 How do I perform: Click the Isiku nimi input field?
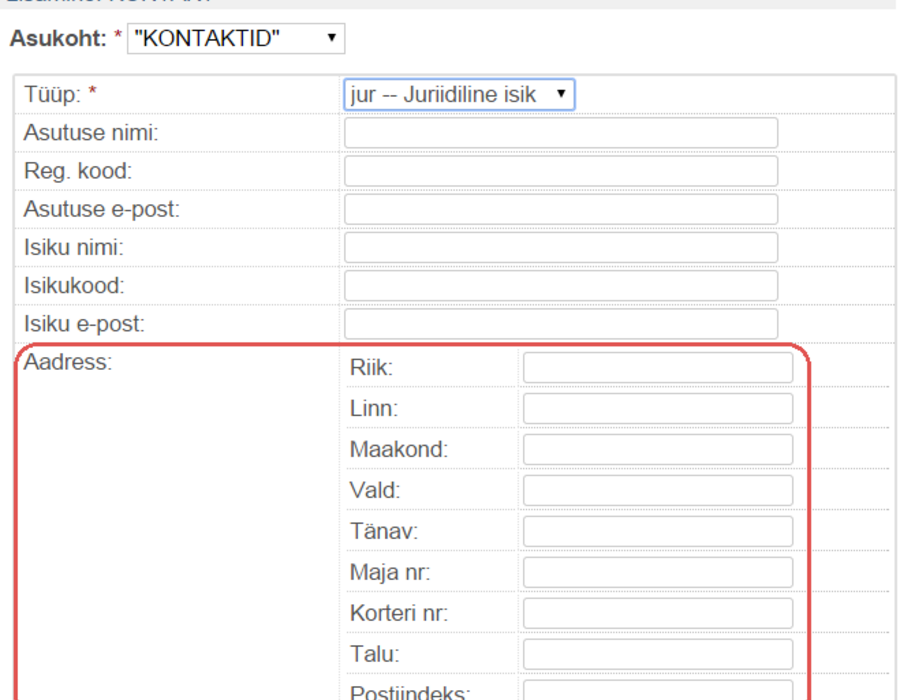(561, 247)
